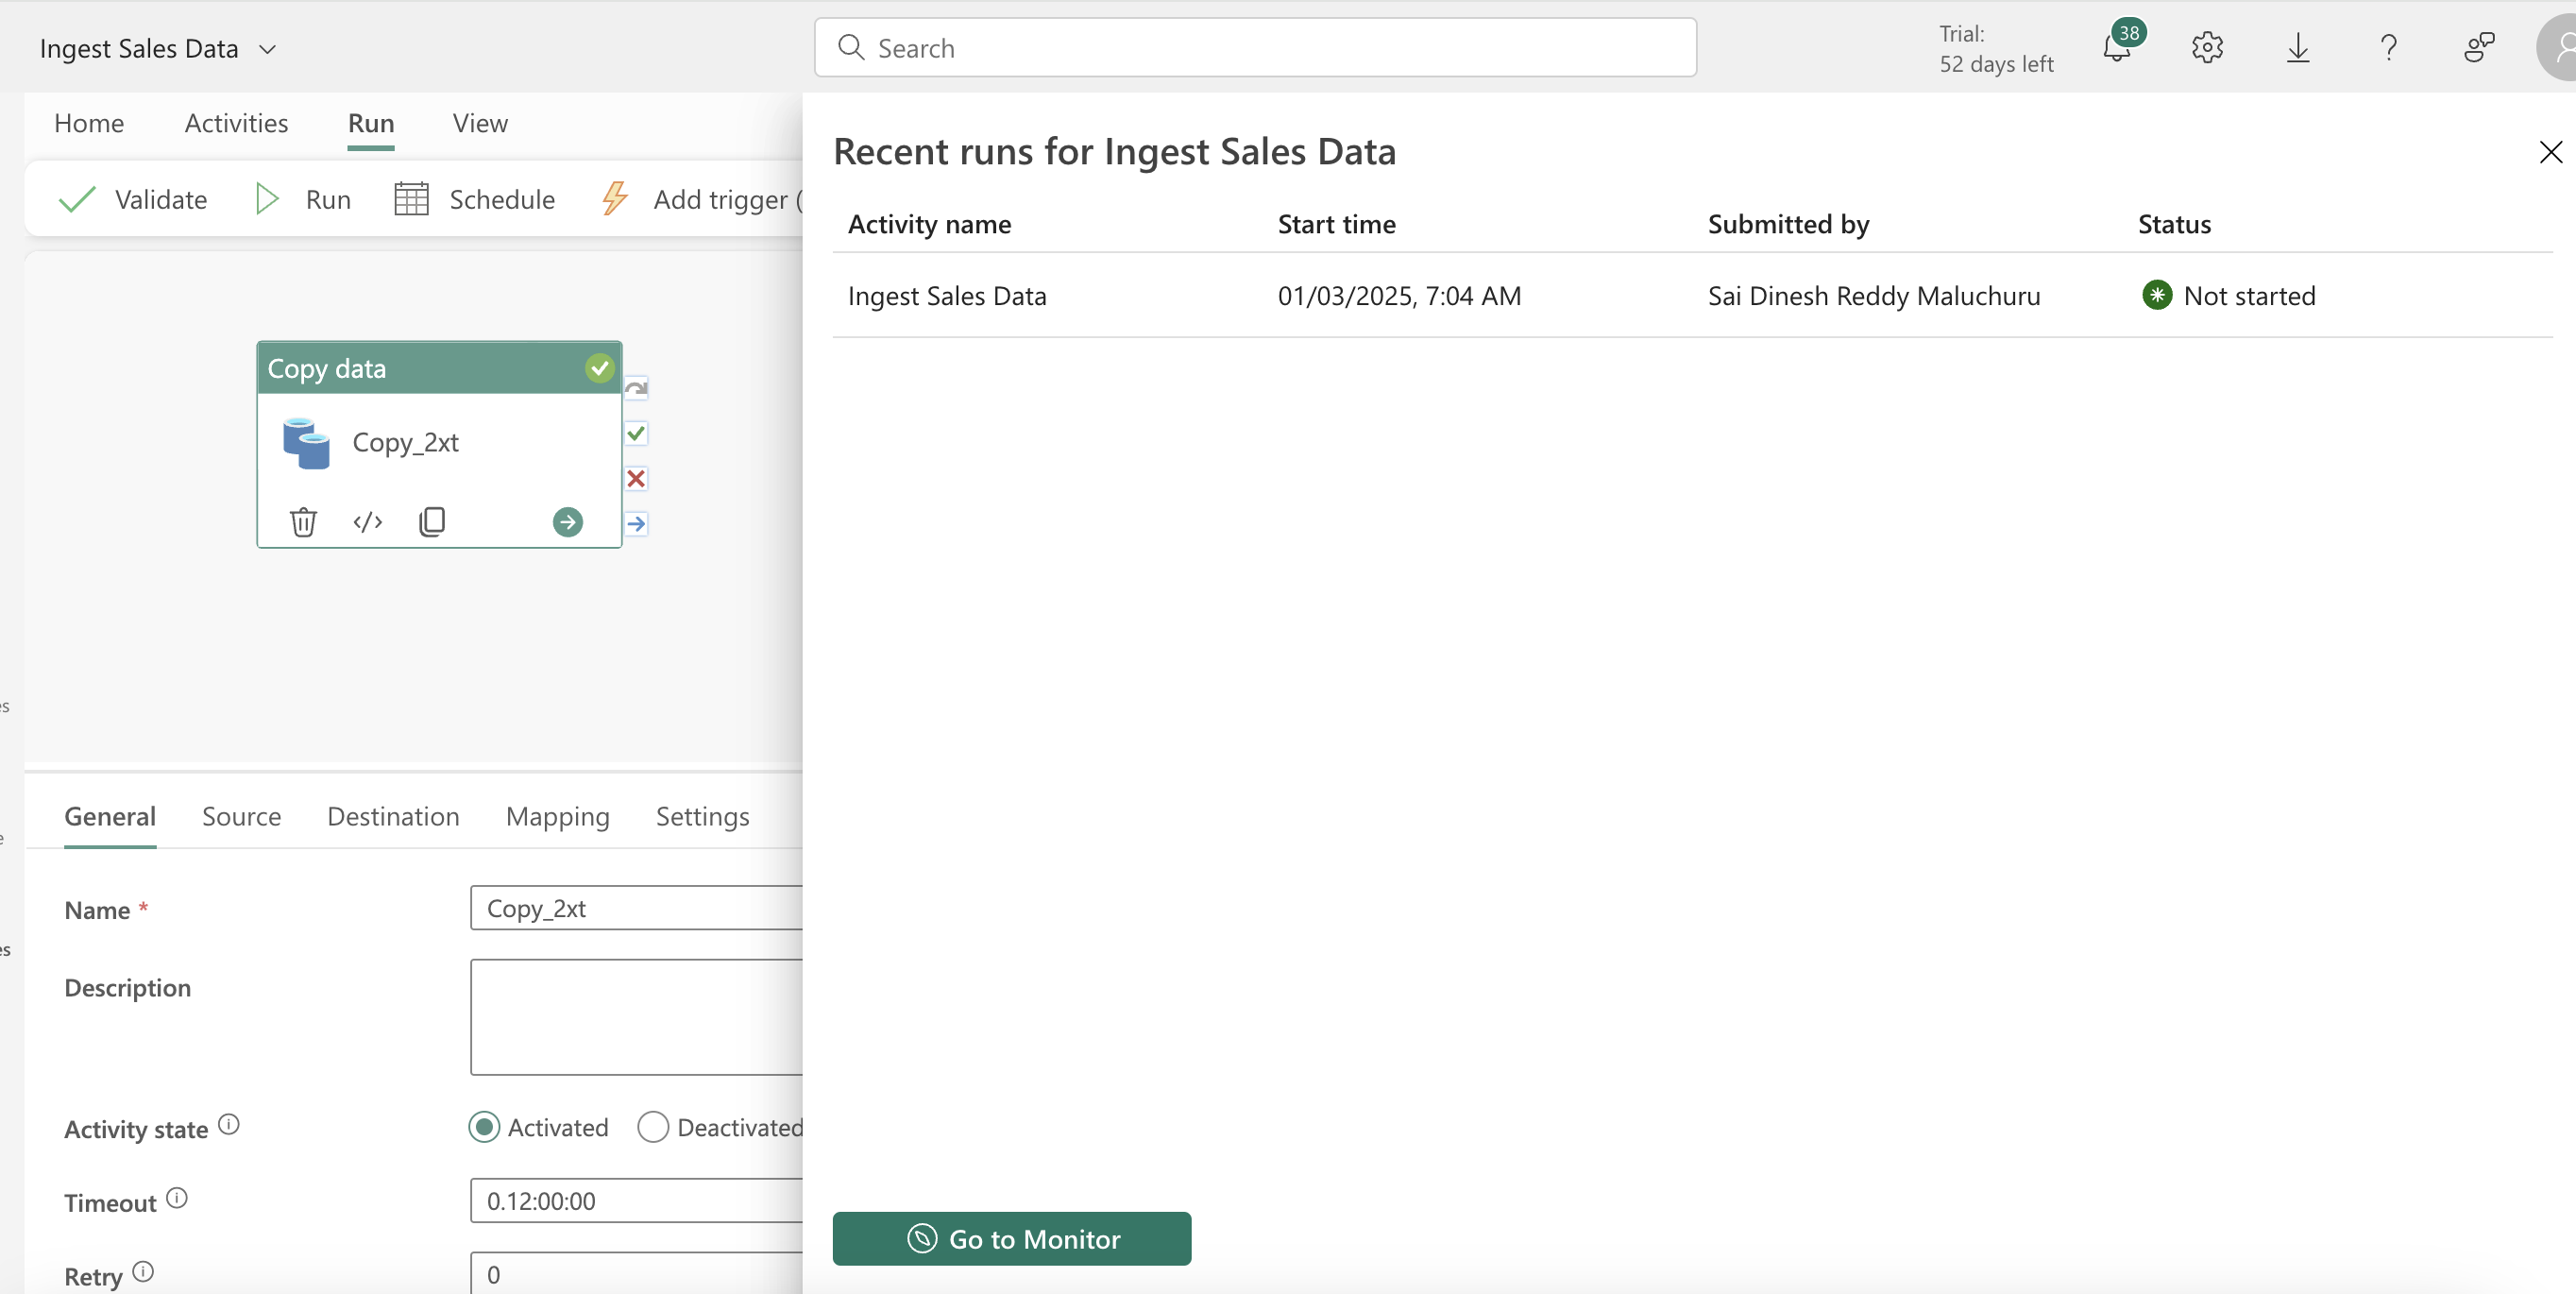2576x1294 pixels.
Task: Open the Source tab
Action: coord(241,816)
